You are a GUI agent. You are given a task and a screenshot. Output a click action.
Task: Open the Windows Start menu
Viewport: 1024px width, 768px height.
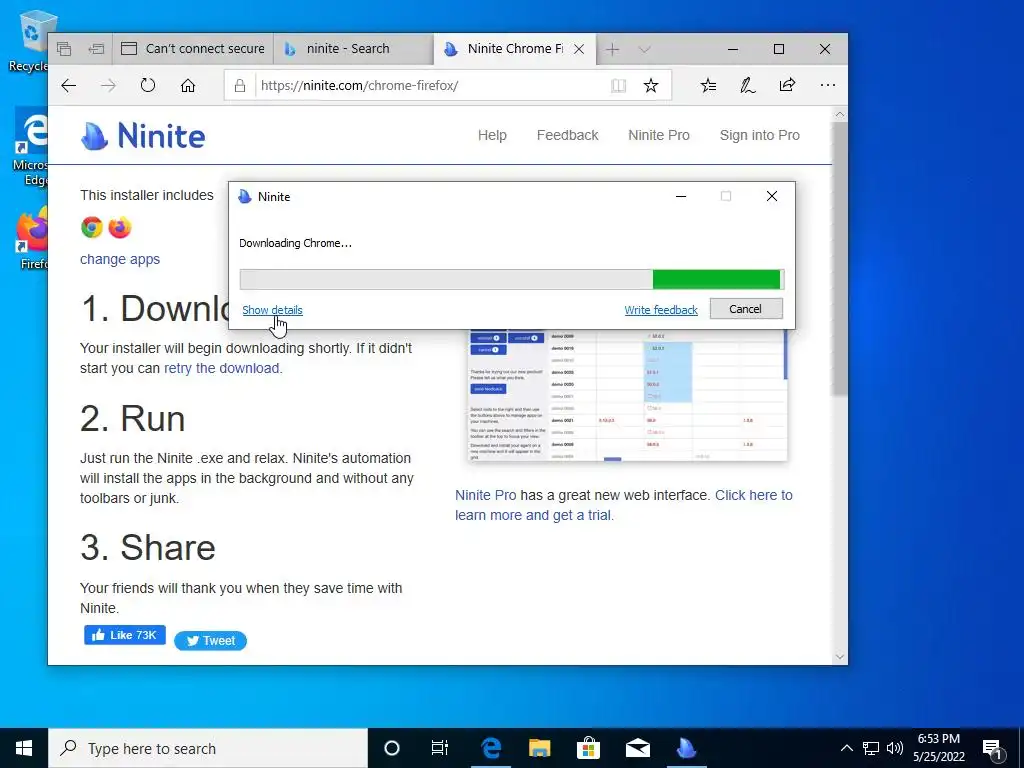[x=24, y=748]
